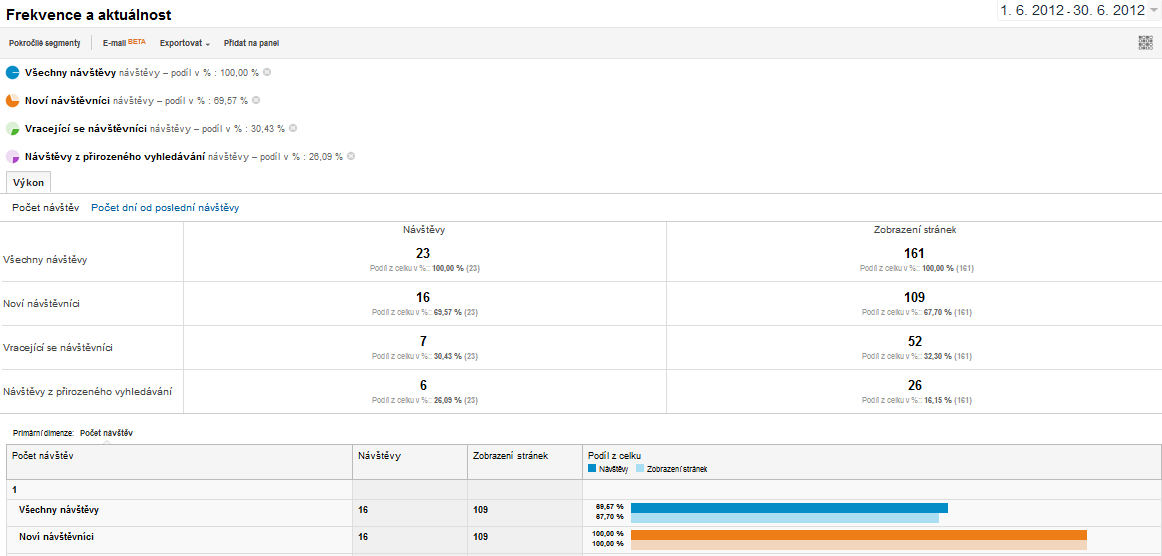Click the green Vracející se návštěvníci icon

(x=12, y=128)
